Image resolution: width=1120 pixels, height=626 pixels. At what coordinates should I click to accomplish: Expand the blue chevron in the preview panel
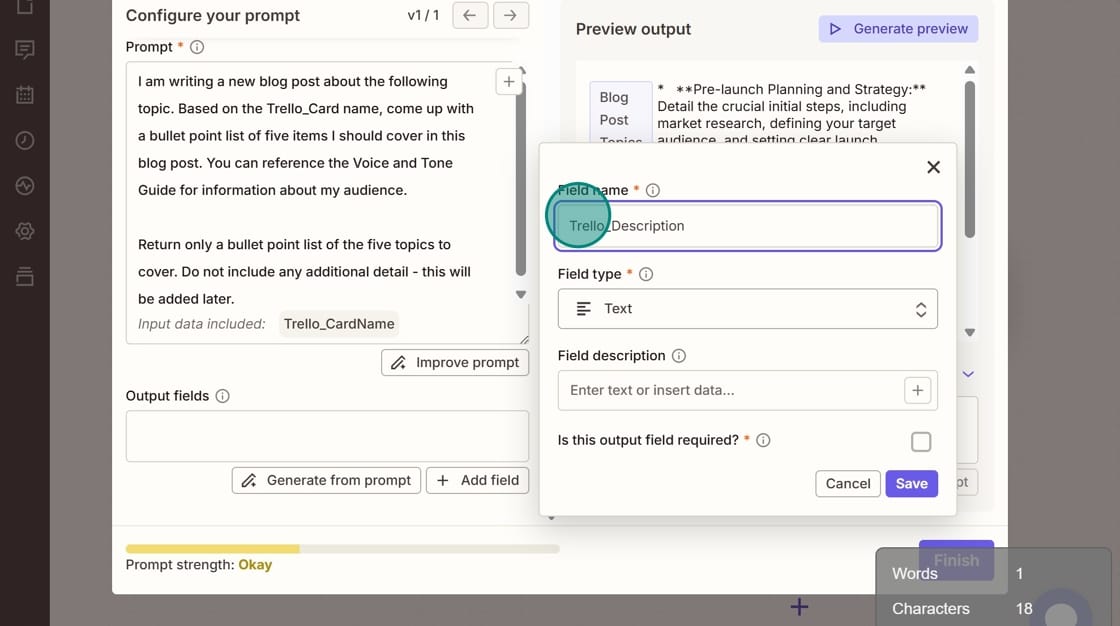click(967, 374)
